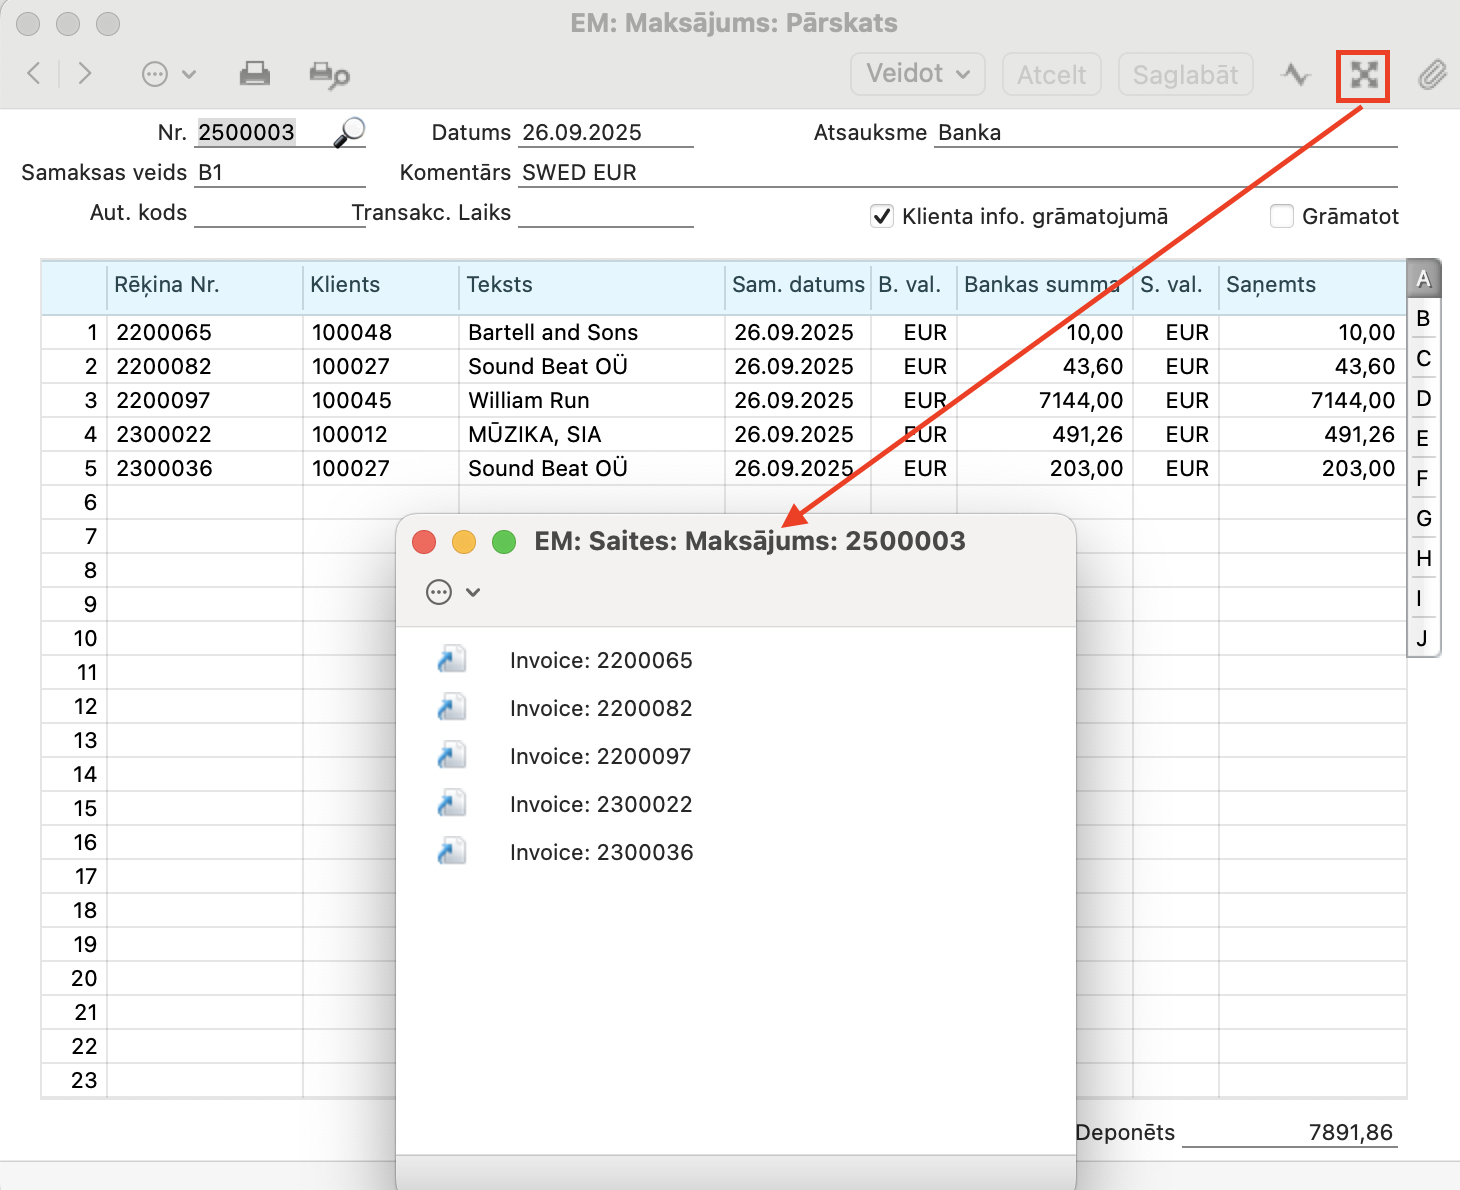The height and width of the screenshot is (1190, 1460).
Task: Uncheck Klienta info. grāmatojumā checkbox
Action: coord(882,216)
